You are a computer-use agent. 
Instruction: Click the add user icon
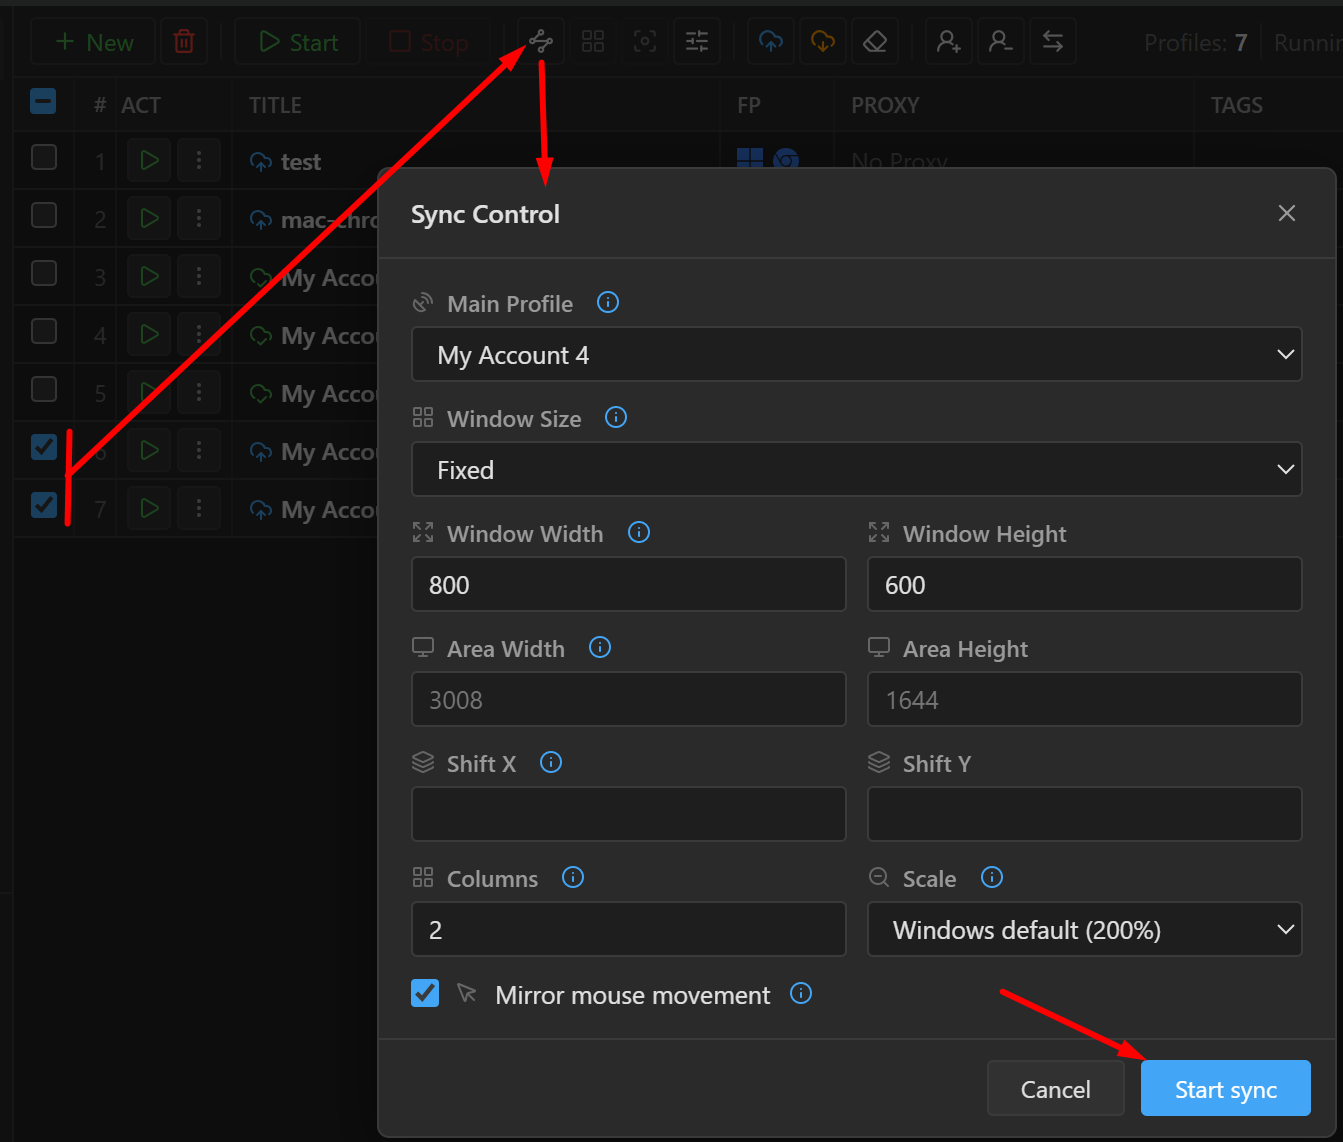pos(948,42)
